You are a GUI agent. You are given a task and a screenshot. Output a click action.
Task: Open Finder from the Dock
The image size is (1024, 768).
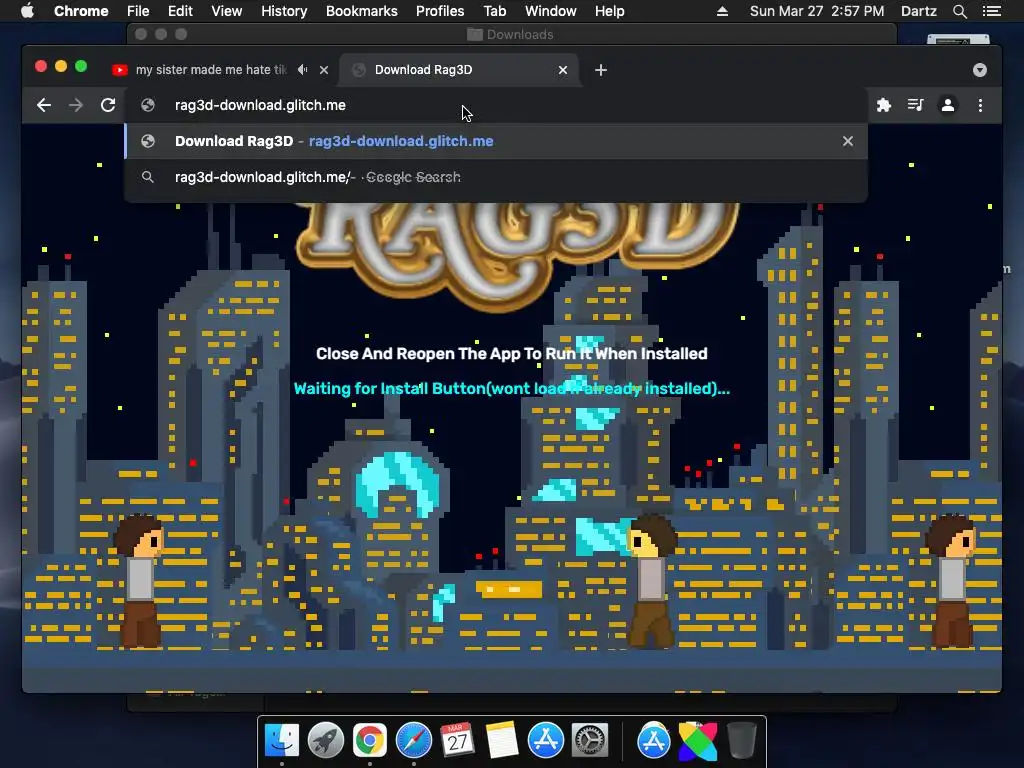(282, 741)
